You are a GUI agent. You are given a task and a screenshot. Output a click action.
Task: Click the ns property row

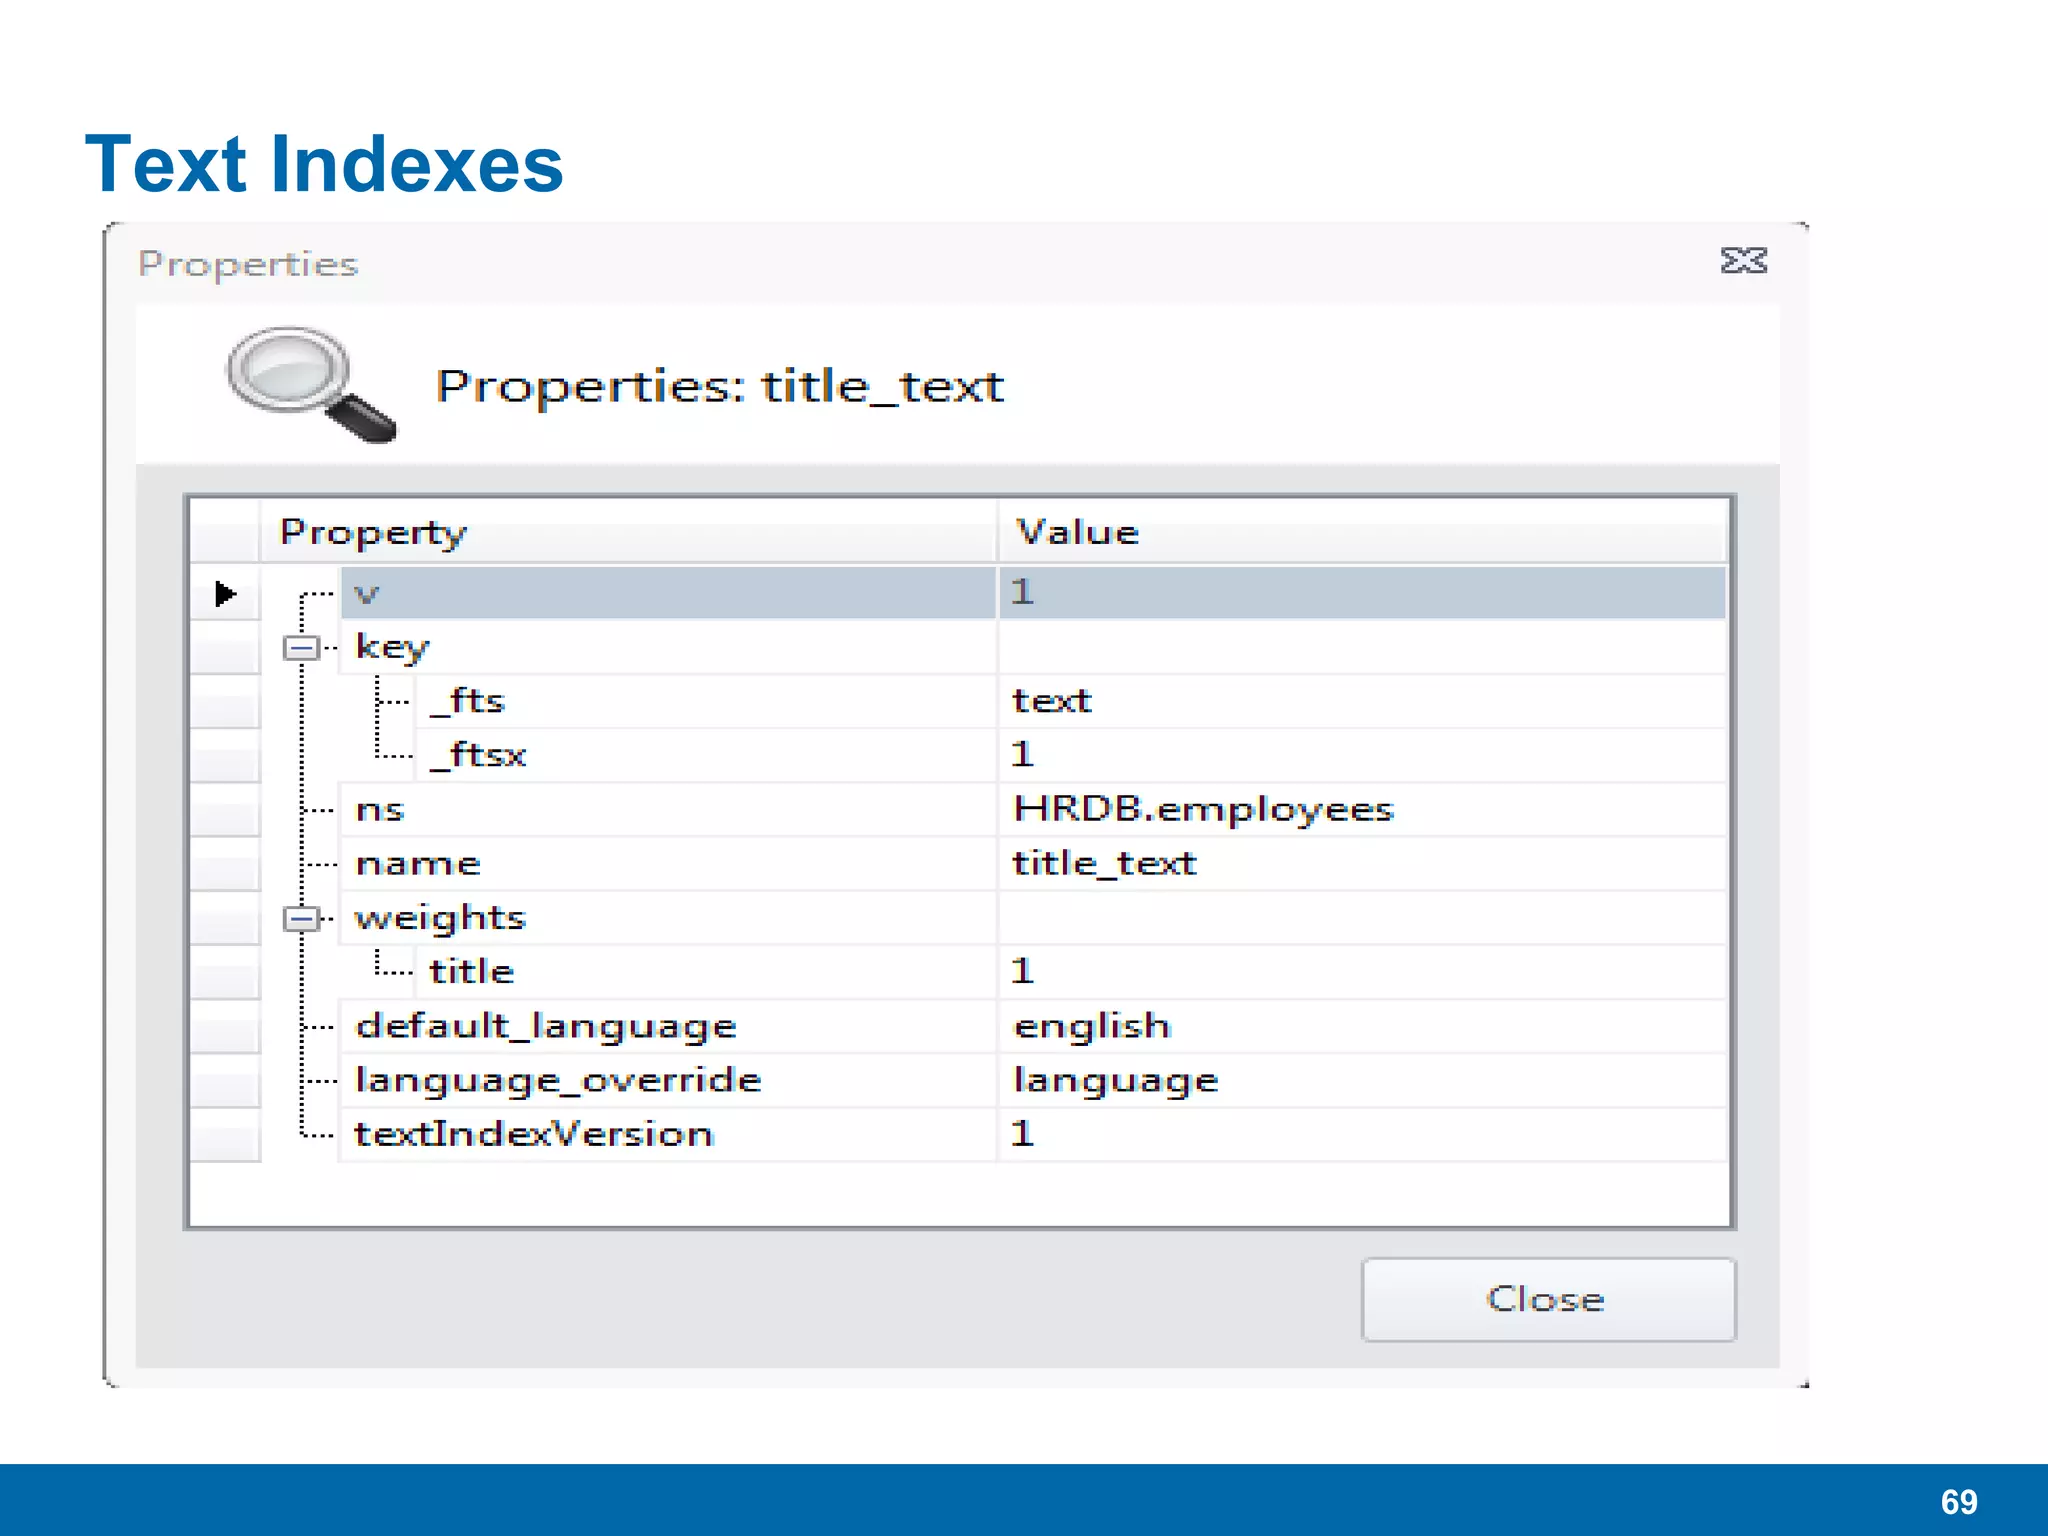pyautogui.click(x=380, y=809)
